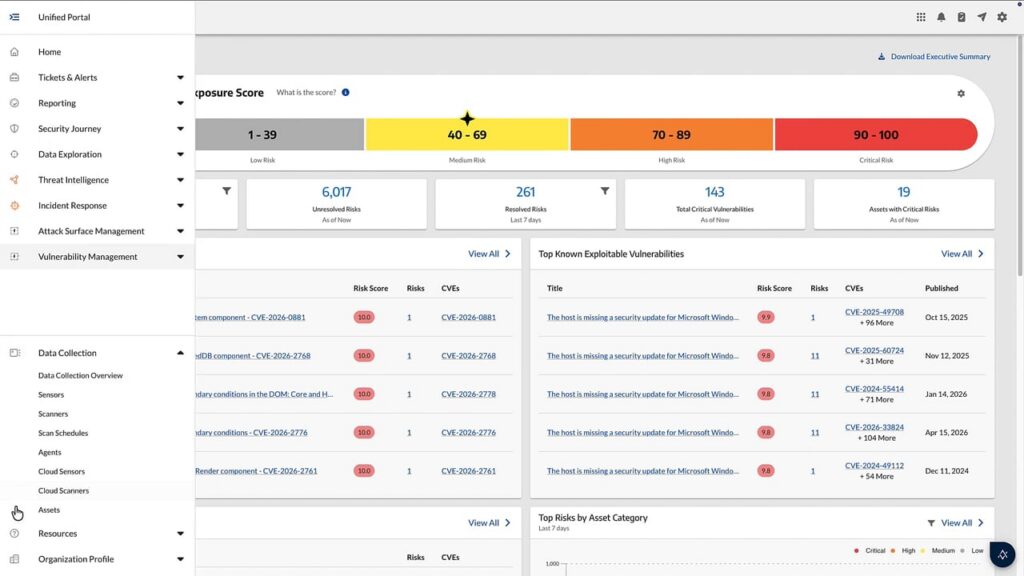
Task: Open CVE-2026-33824 link
Action: (x=874, y=427)
